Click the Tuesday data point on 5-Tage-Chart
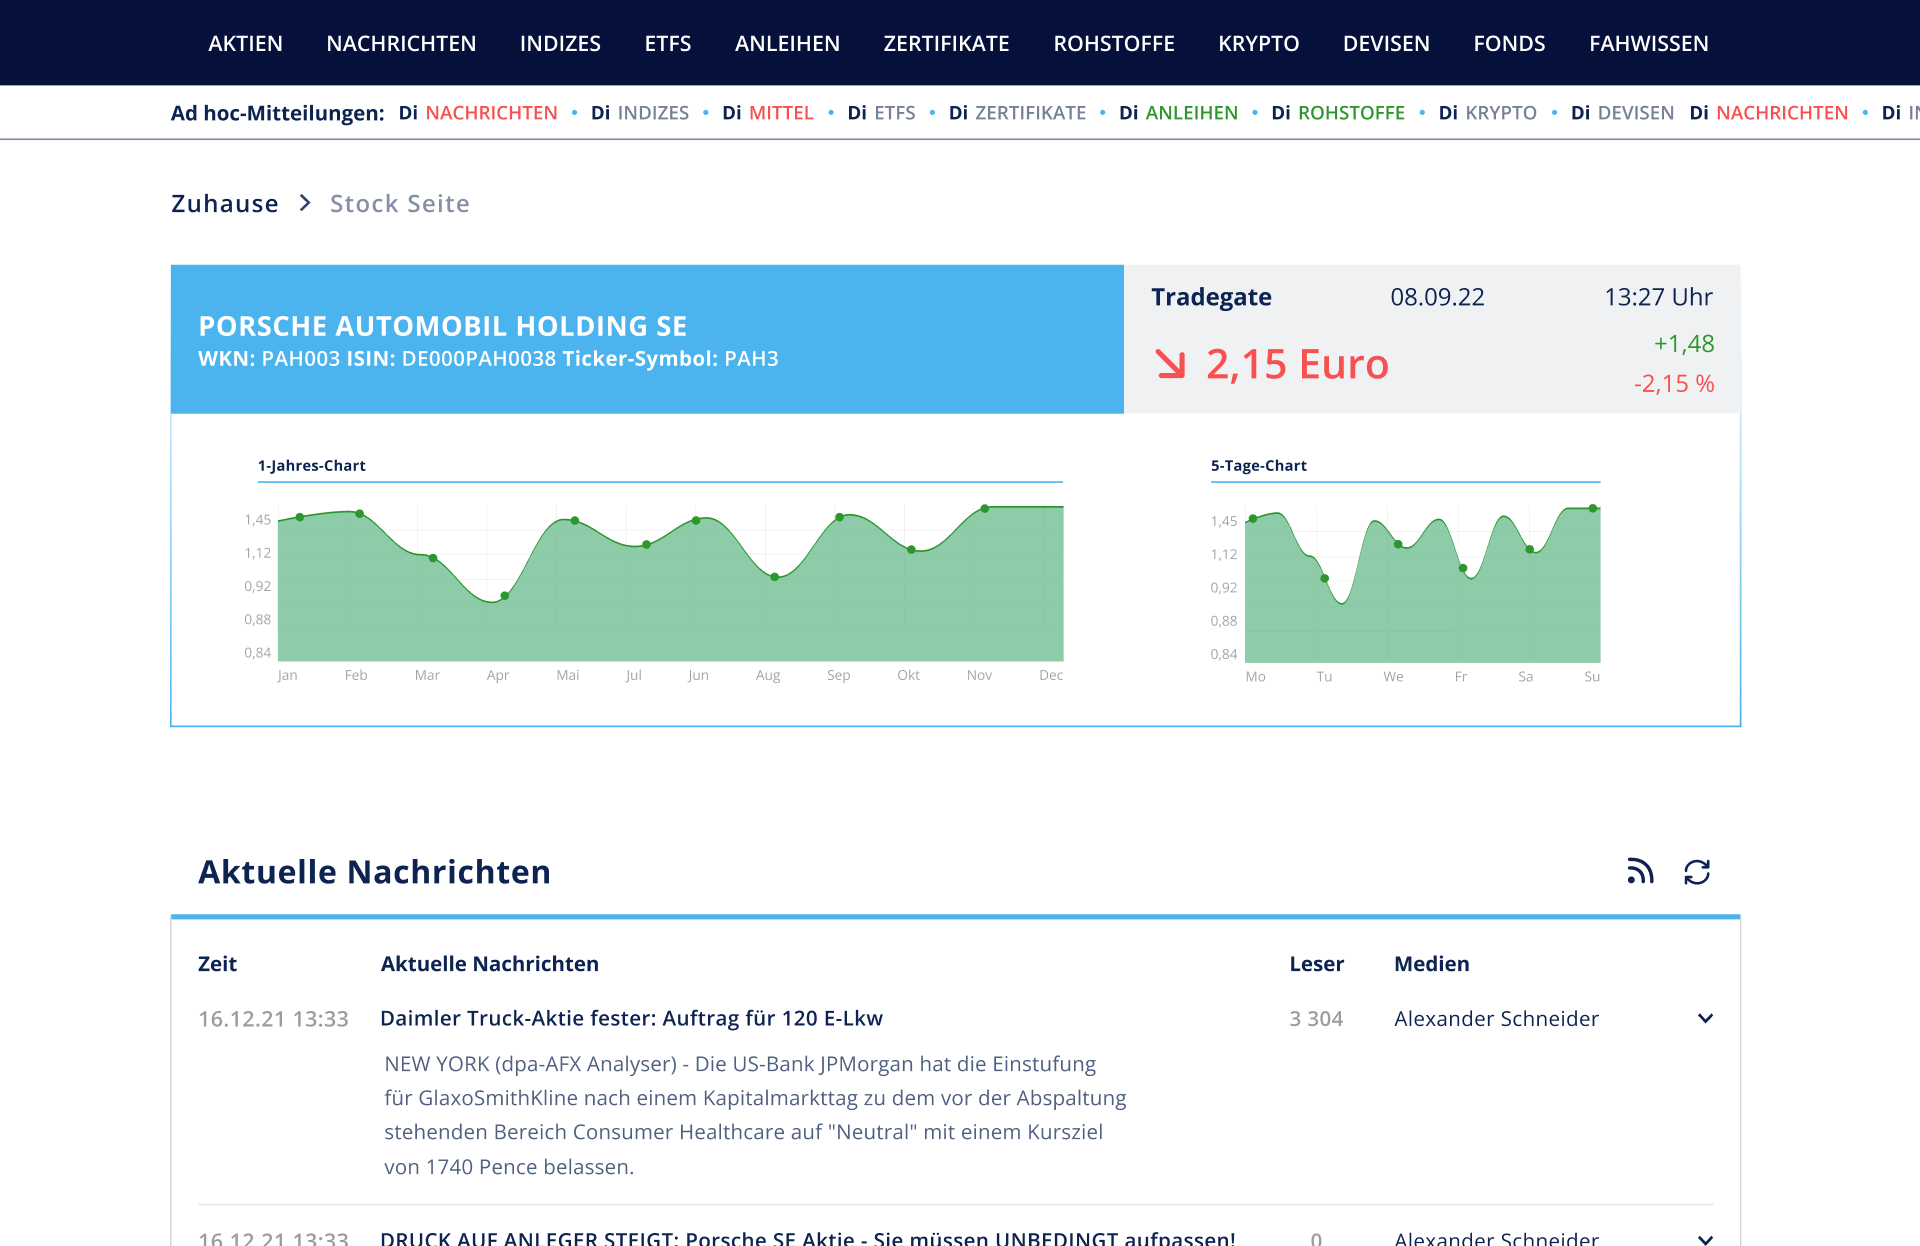 click(x=1324, y=579)
